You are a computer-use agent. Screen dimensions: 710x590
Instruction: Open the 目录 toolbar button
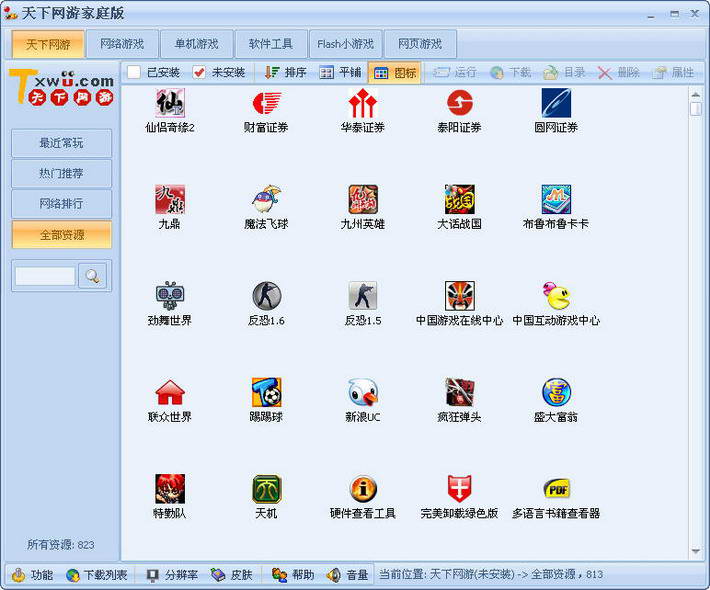pos(564,72)
